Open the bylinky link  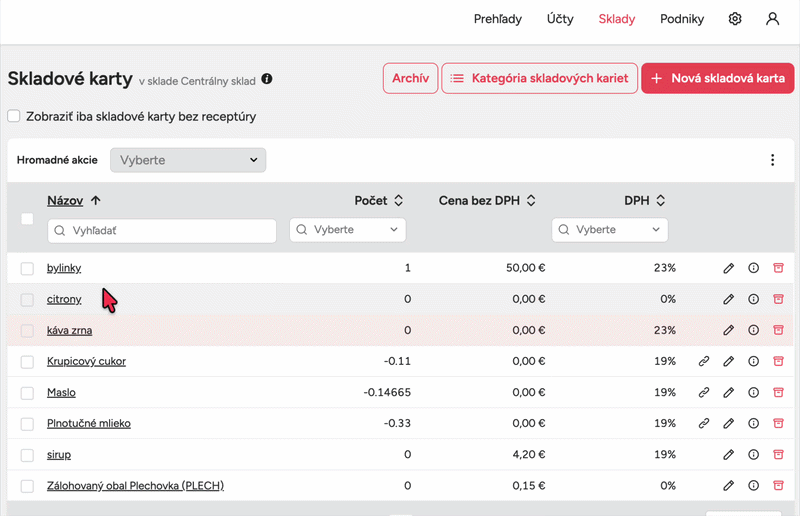coord(64,268)
